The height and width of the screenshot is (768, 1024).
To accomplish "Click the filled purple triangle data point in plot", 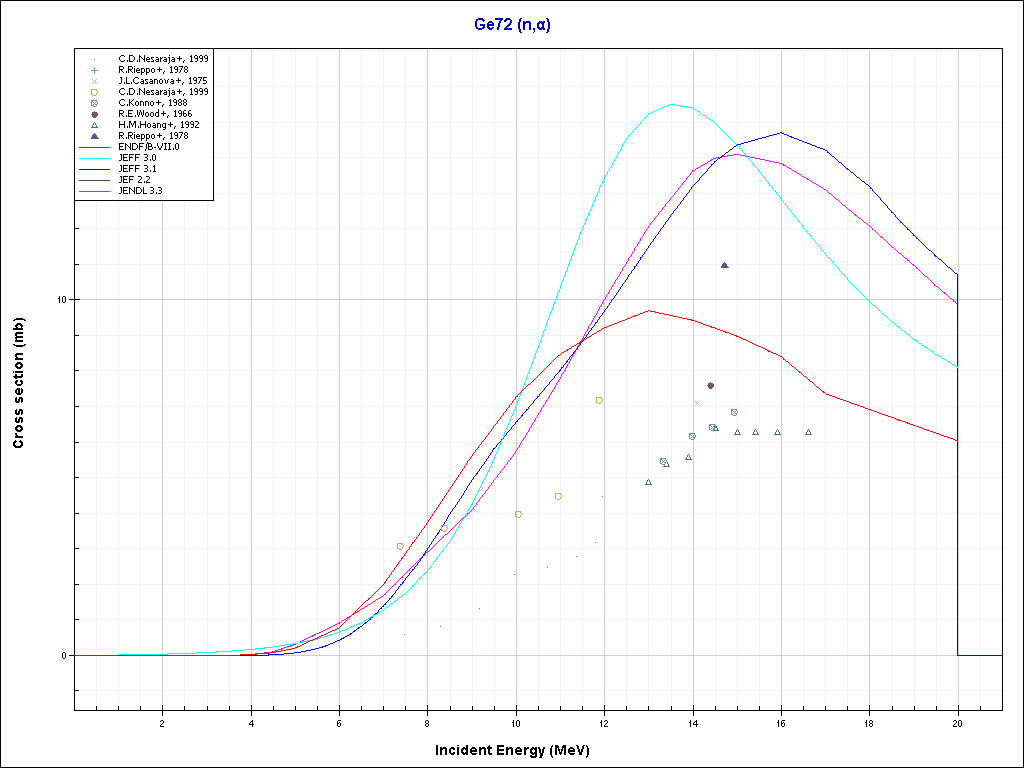I will [x=724, y=265].
